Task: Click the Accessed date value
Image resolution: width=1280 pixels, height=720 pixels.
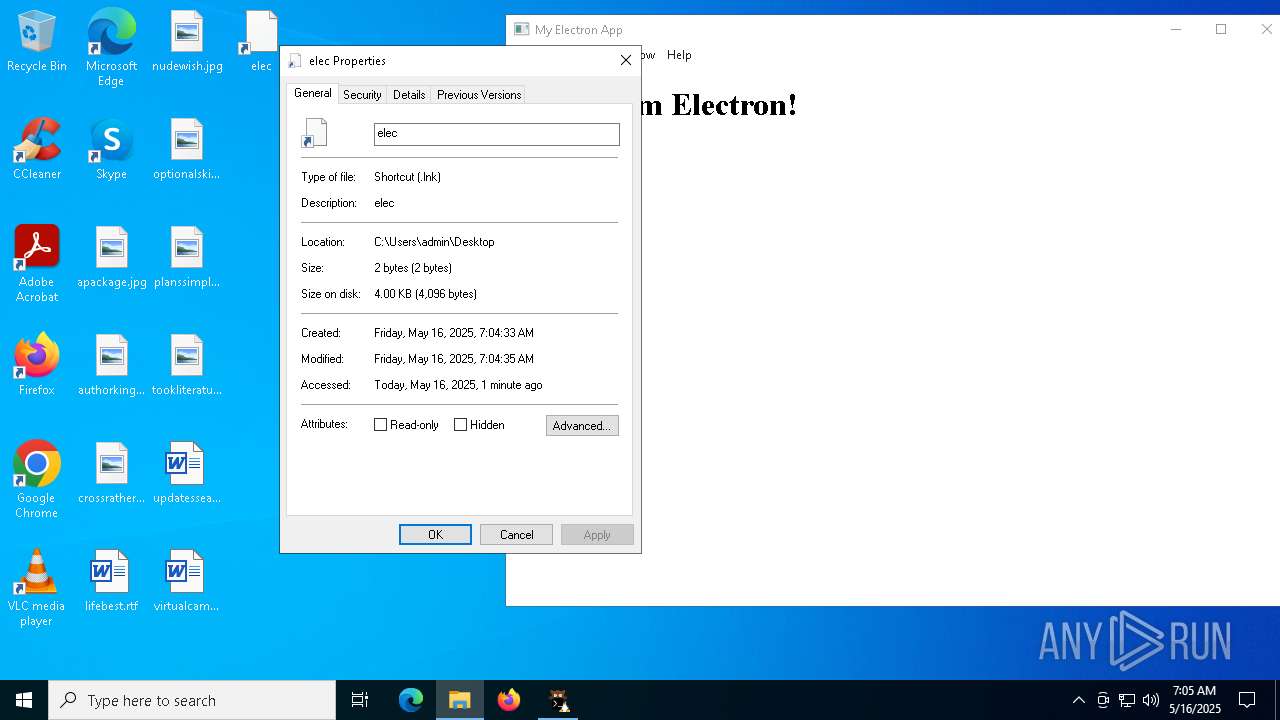Action: tap(458, 385)
